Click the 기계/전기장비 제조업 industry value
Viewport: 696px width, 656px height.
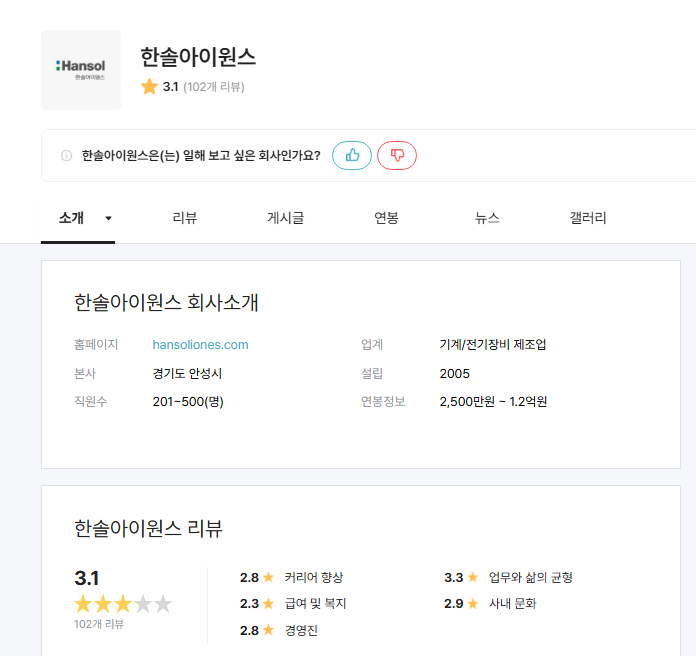click(493, 344)
